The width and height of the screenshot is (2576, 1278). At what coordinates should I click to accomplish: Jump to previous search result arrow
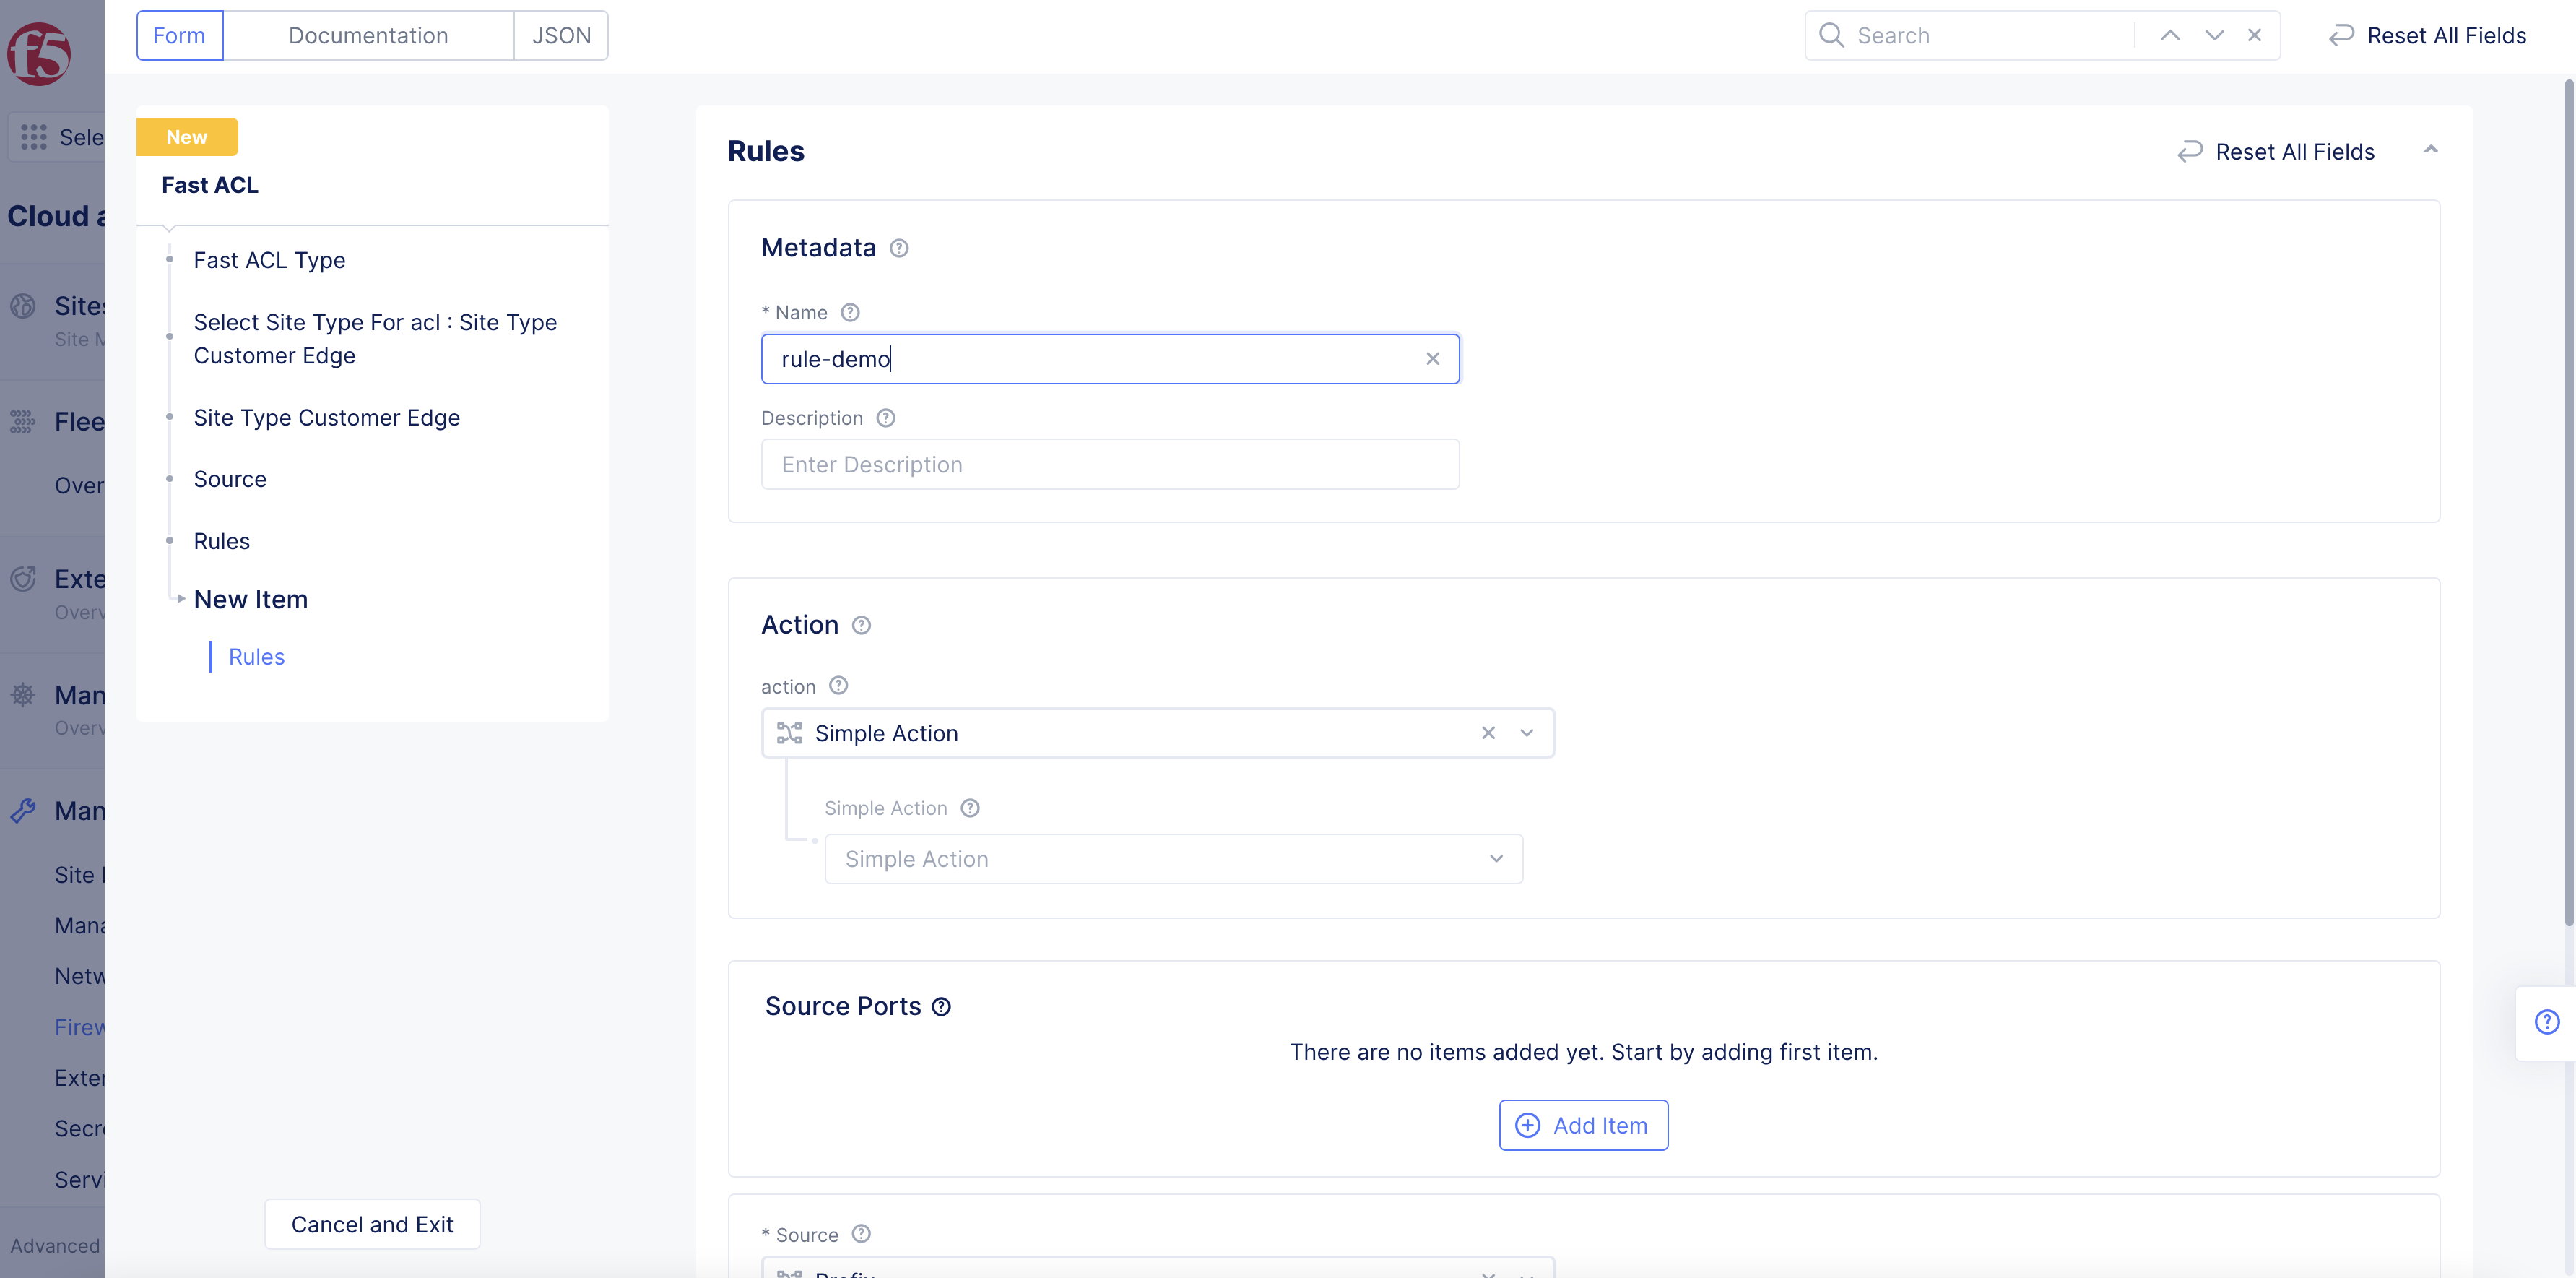tap(2169, 36)
